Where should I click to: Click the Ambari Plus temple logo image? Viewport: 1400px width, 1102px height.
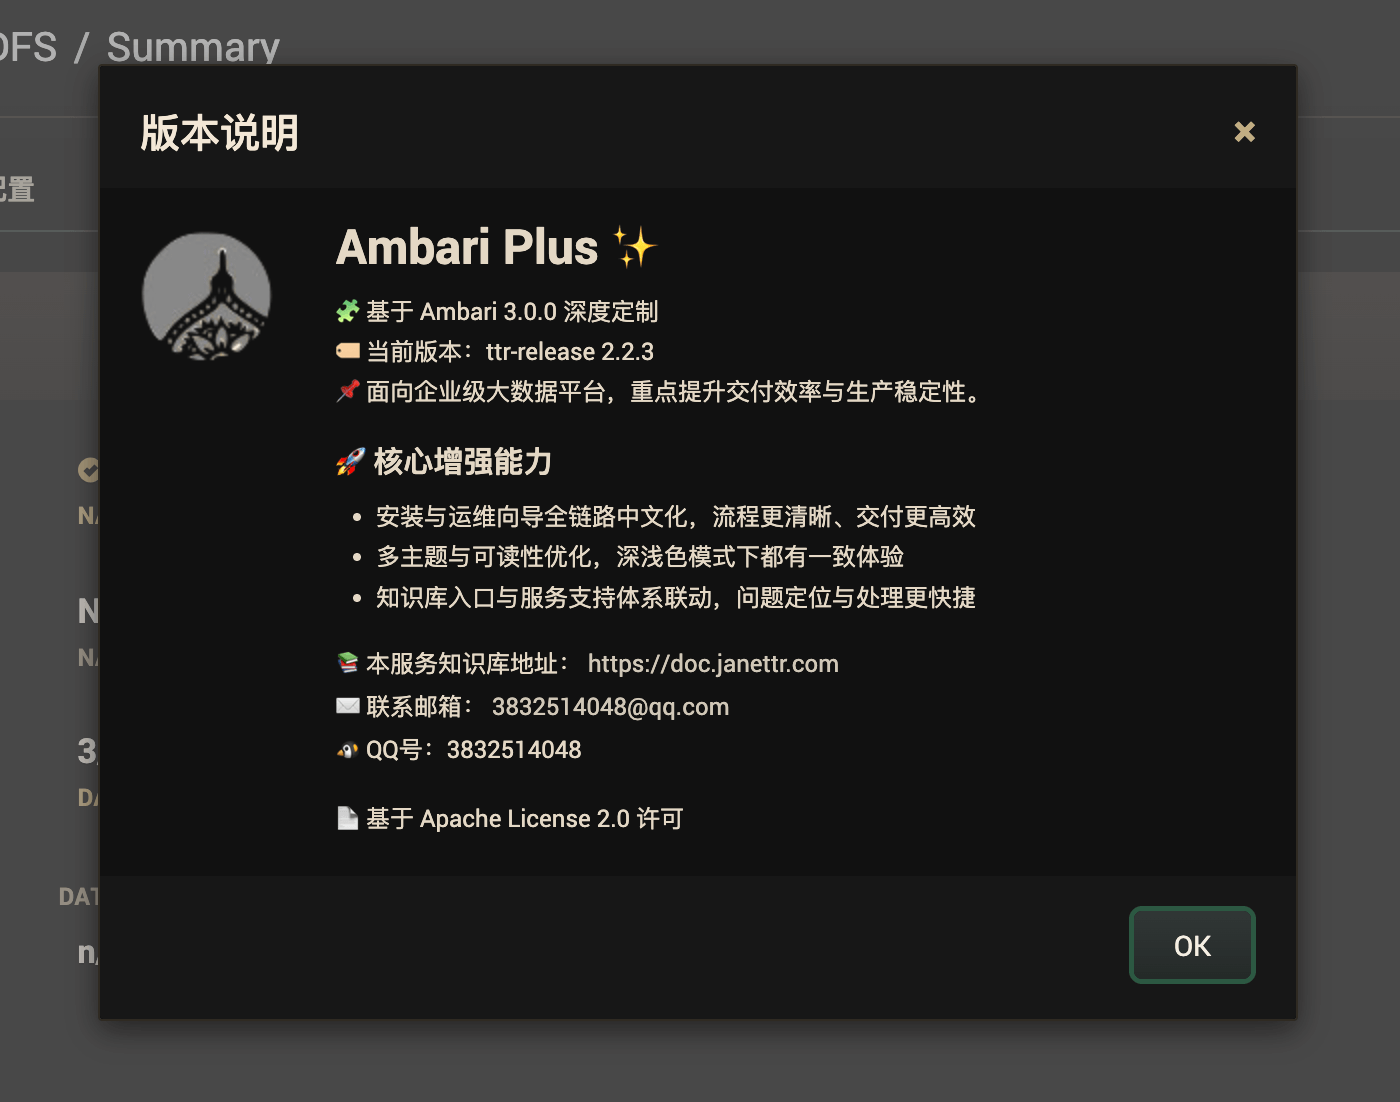pos(207,297)
